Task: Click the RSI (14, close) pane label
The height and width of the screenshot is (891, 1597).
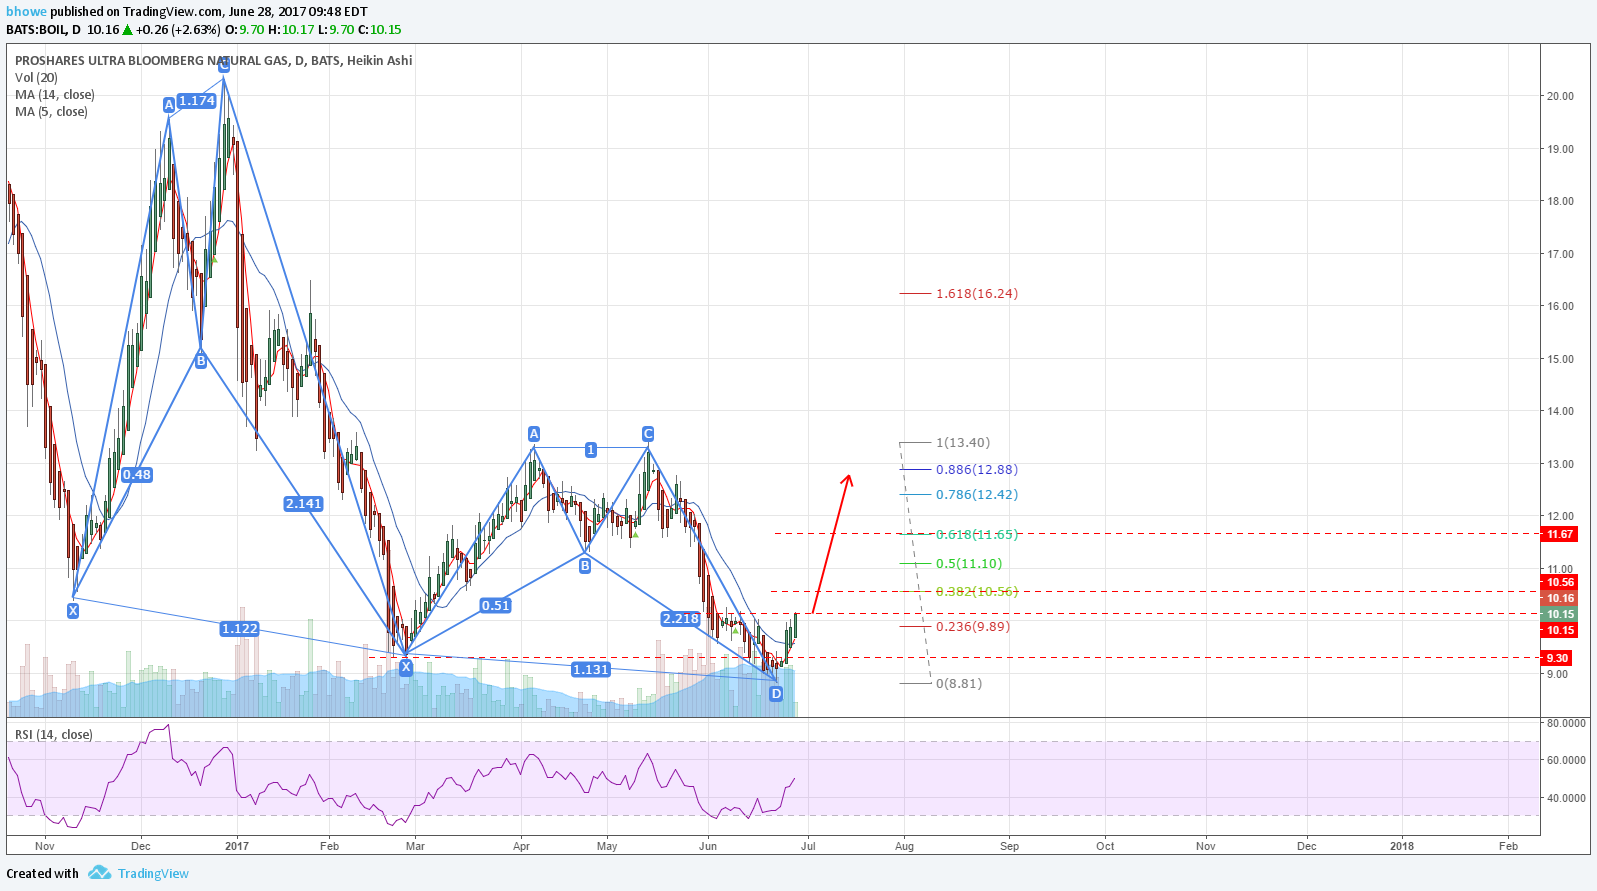Action: coord(54,734)
